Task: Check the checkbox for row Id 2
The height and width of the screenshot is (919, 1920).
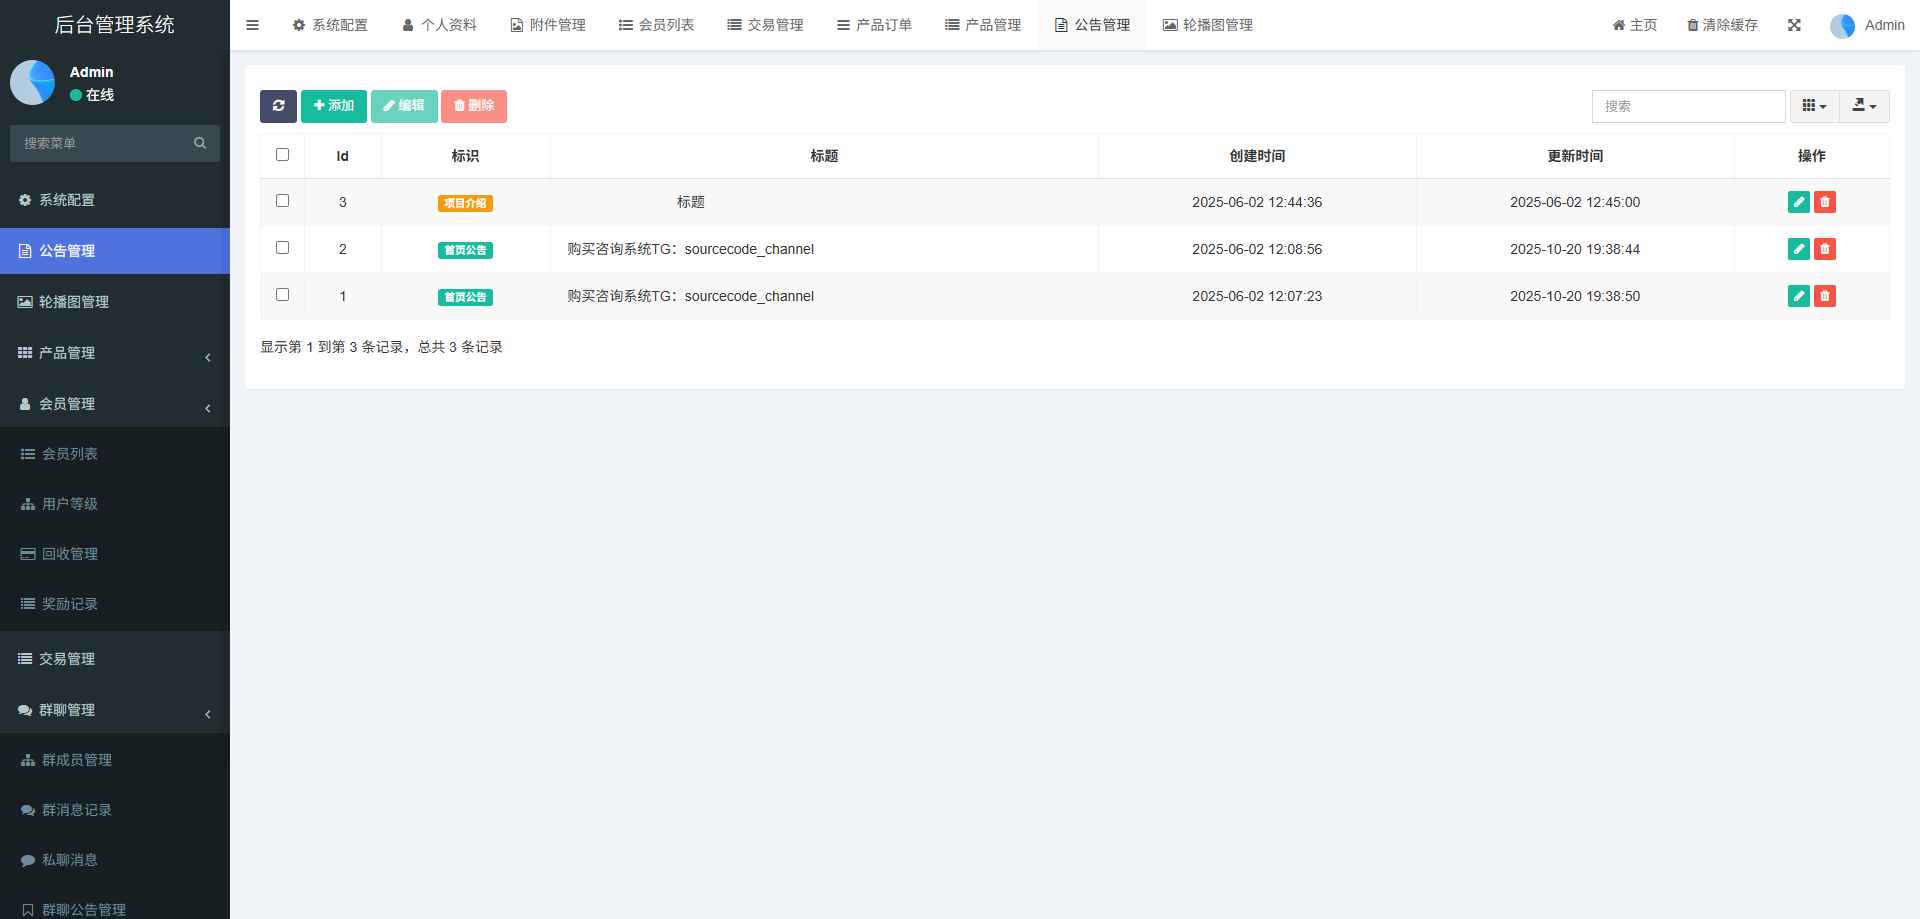Action: (x=282, y=248)
